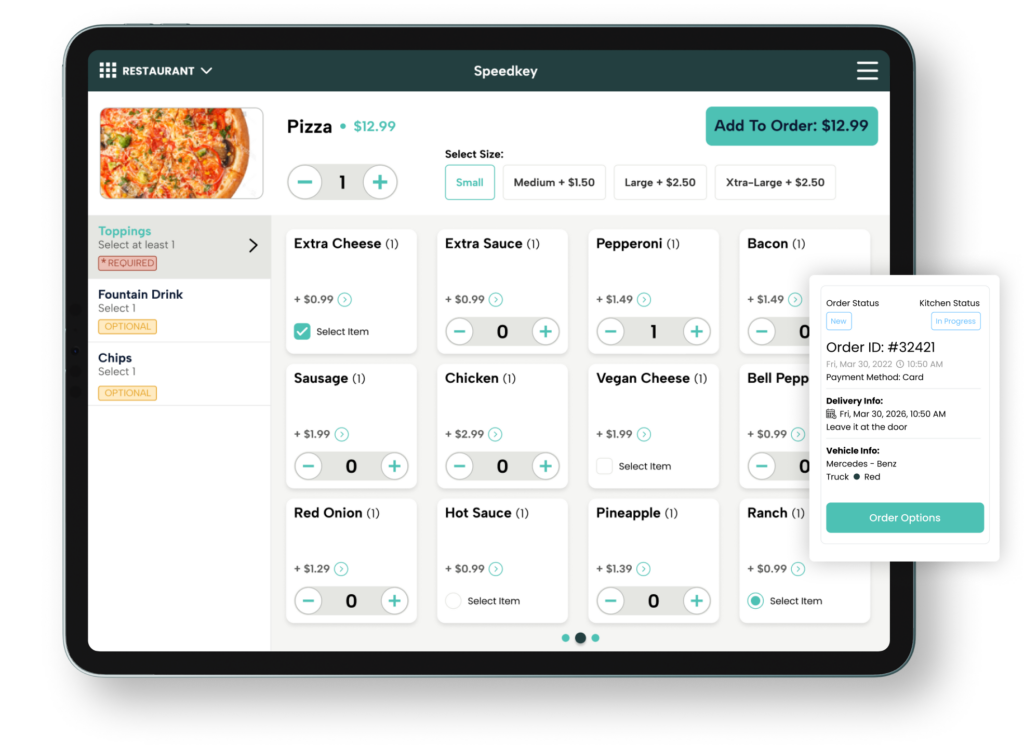Increase Pepperoni quantity with plus stepper

click(x=697, y=330)
